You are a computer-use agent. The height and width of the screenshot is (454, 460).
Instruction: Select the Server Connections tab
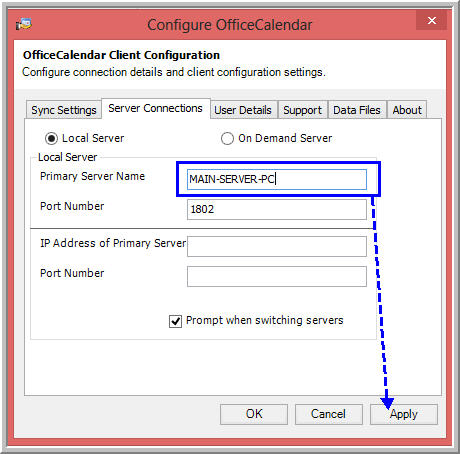pos(156,108)
